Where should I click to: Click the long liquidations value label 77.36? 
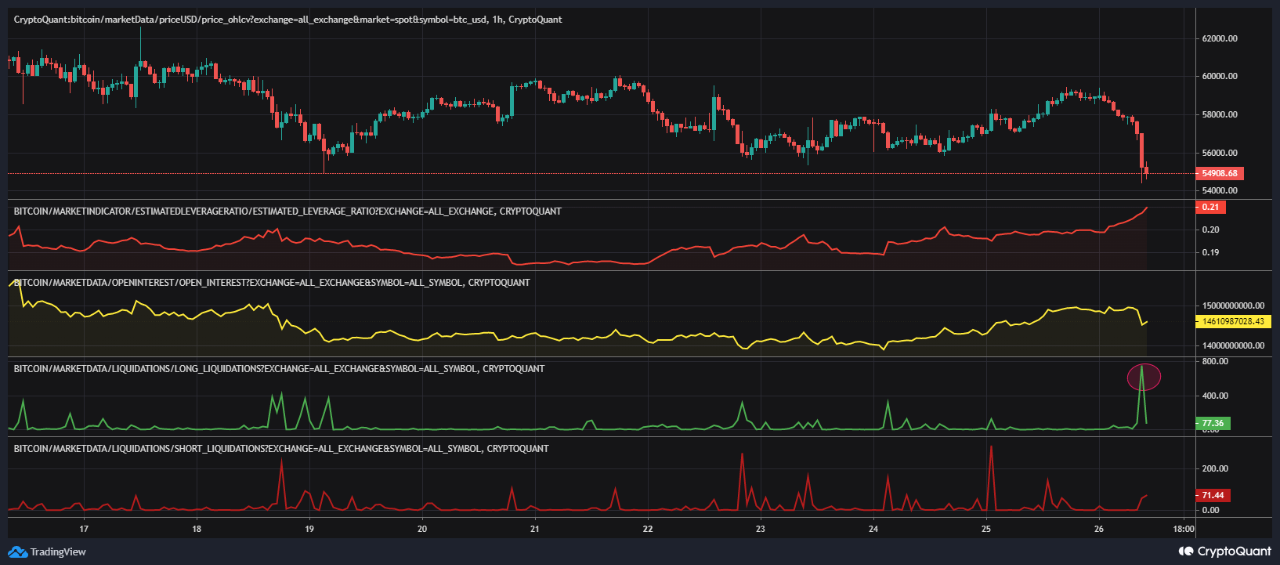pos(1213,424)
